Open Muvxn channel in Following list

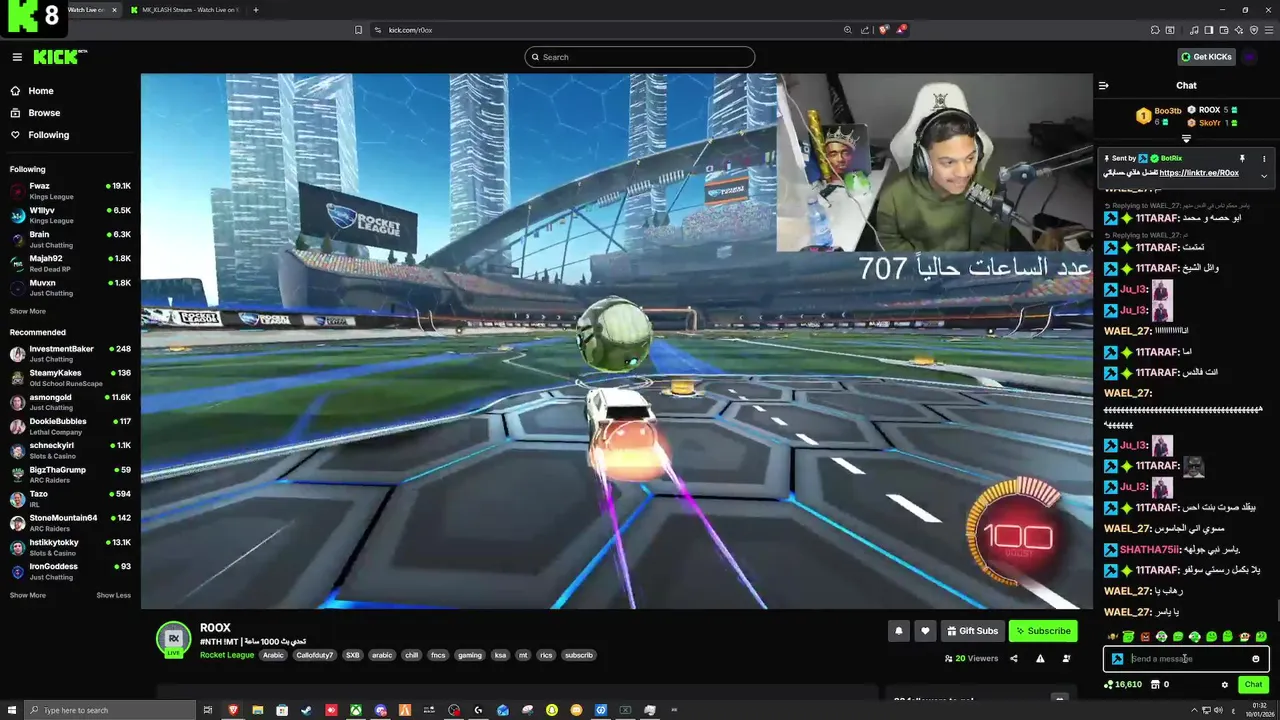point(70,287)
